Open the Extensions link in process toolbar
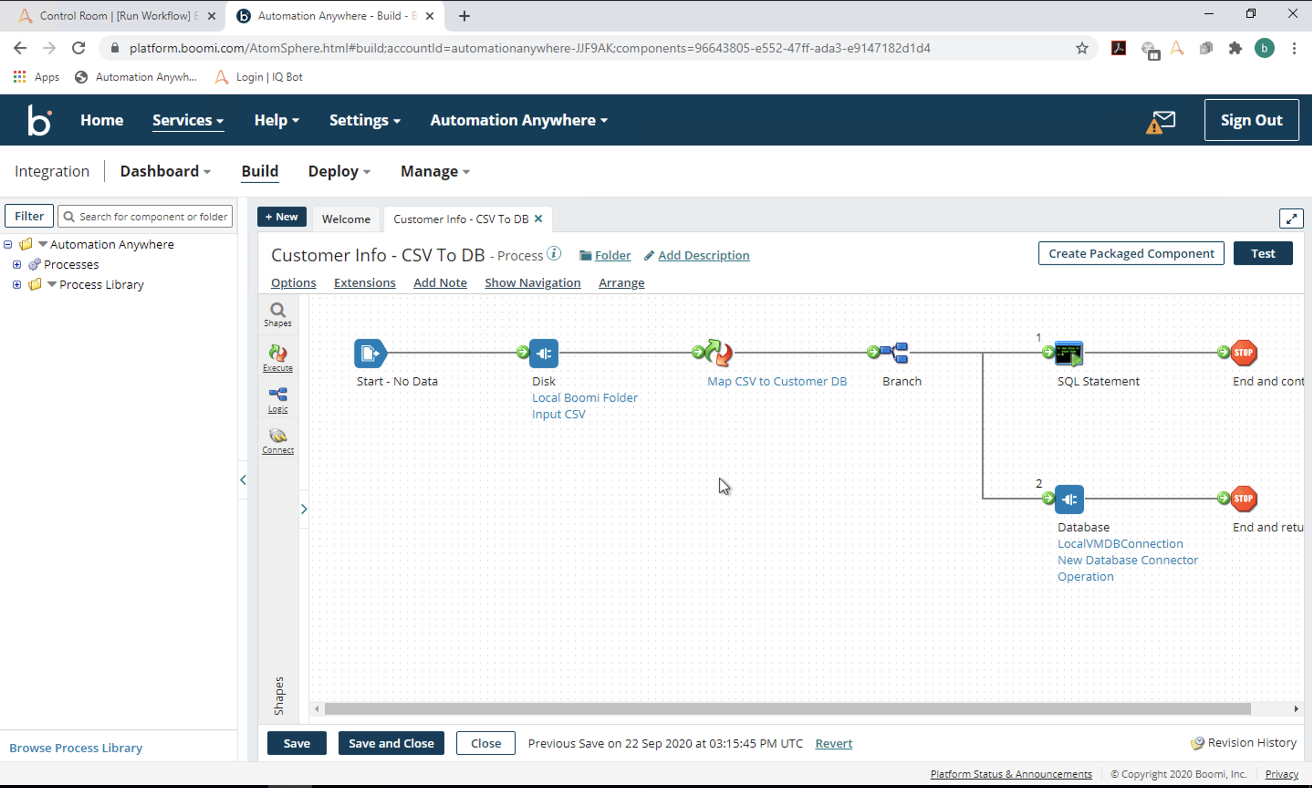 click(x=365, y=283)
